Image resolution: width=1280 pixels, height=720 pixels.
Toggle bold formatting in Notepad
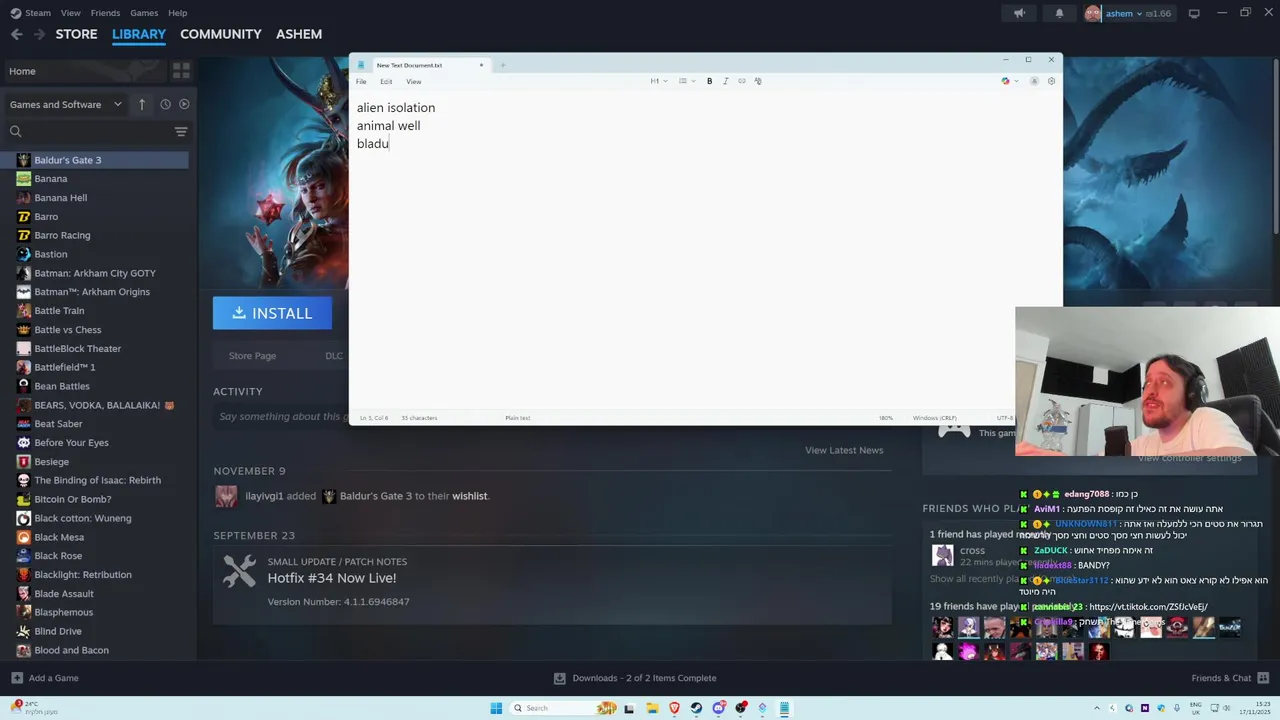point(710,81)
